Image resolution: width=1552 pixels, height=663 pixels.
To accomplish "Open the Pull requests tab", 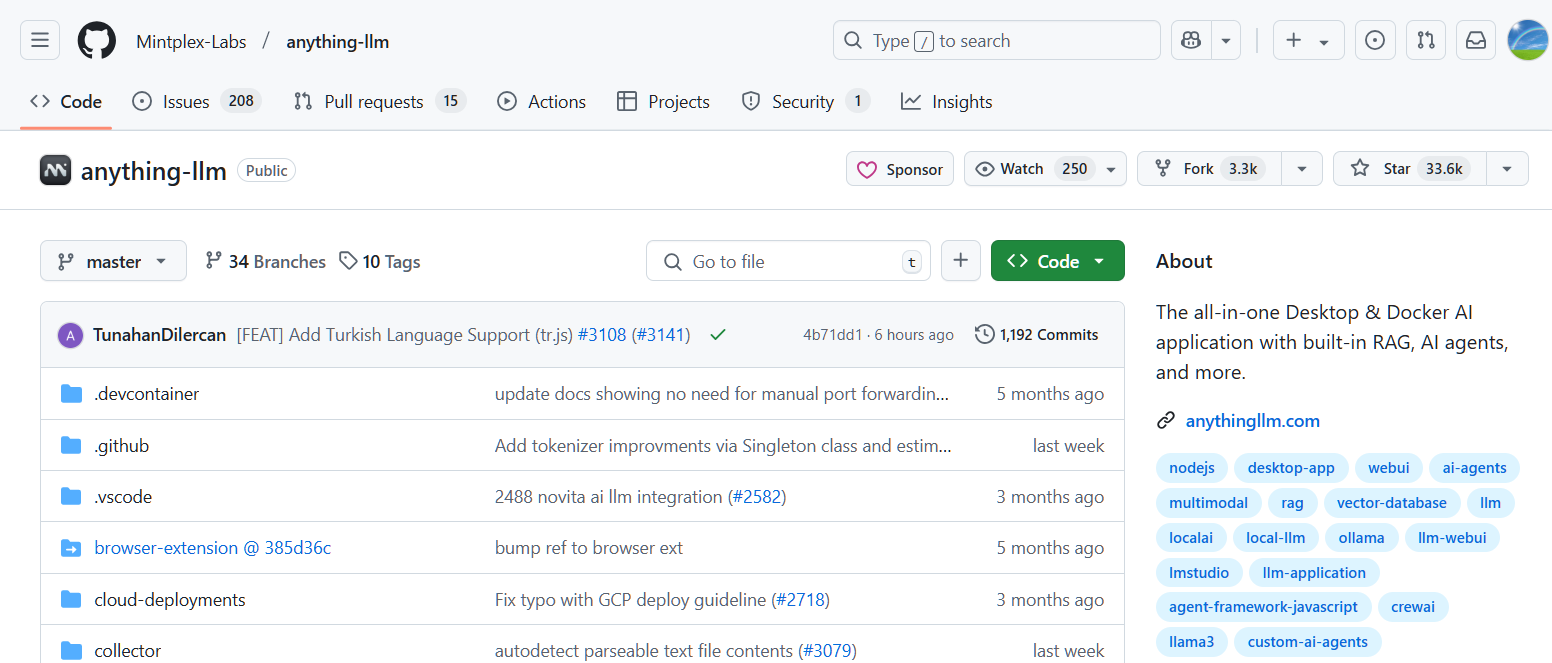I will (x=380, y=101).
